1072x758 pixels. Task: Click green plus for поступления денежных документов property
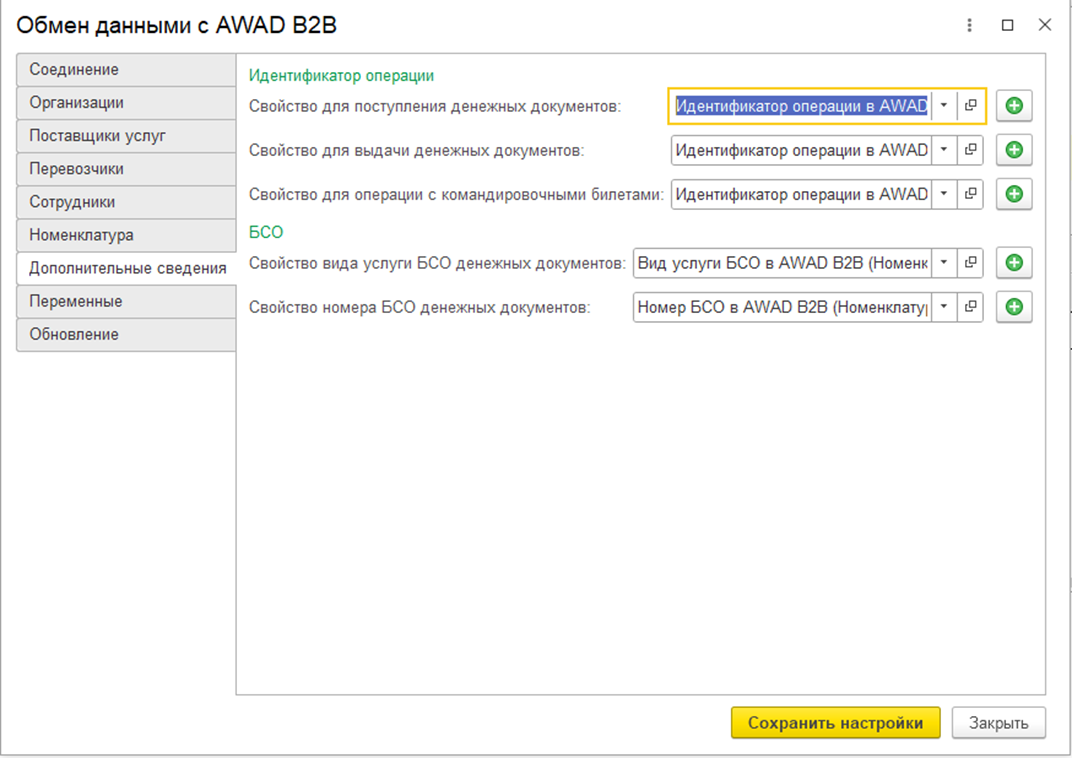(x=1014, y=106)
